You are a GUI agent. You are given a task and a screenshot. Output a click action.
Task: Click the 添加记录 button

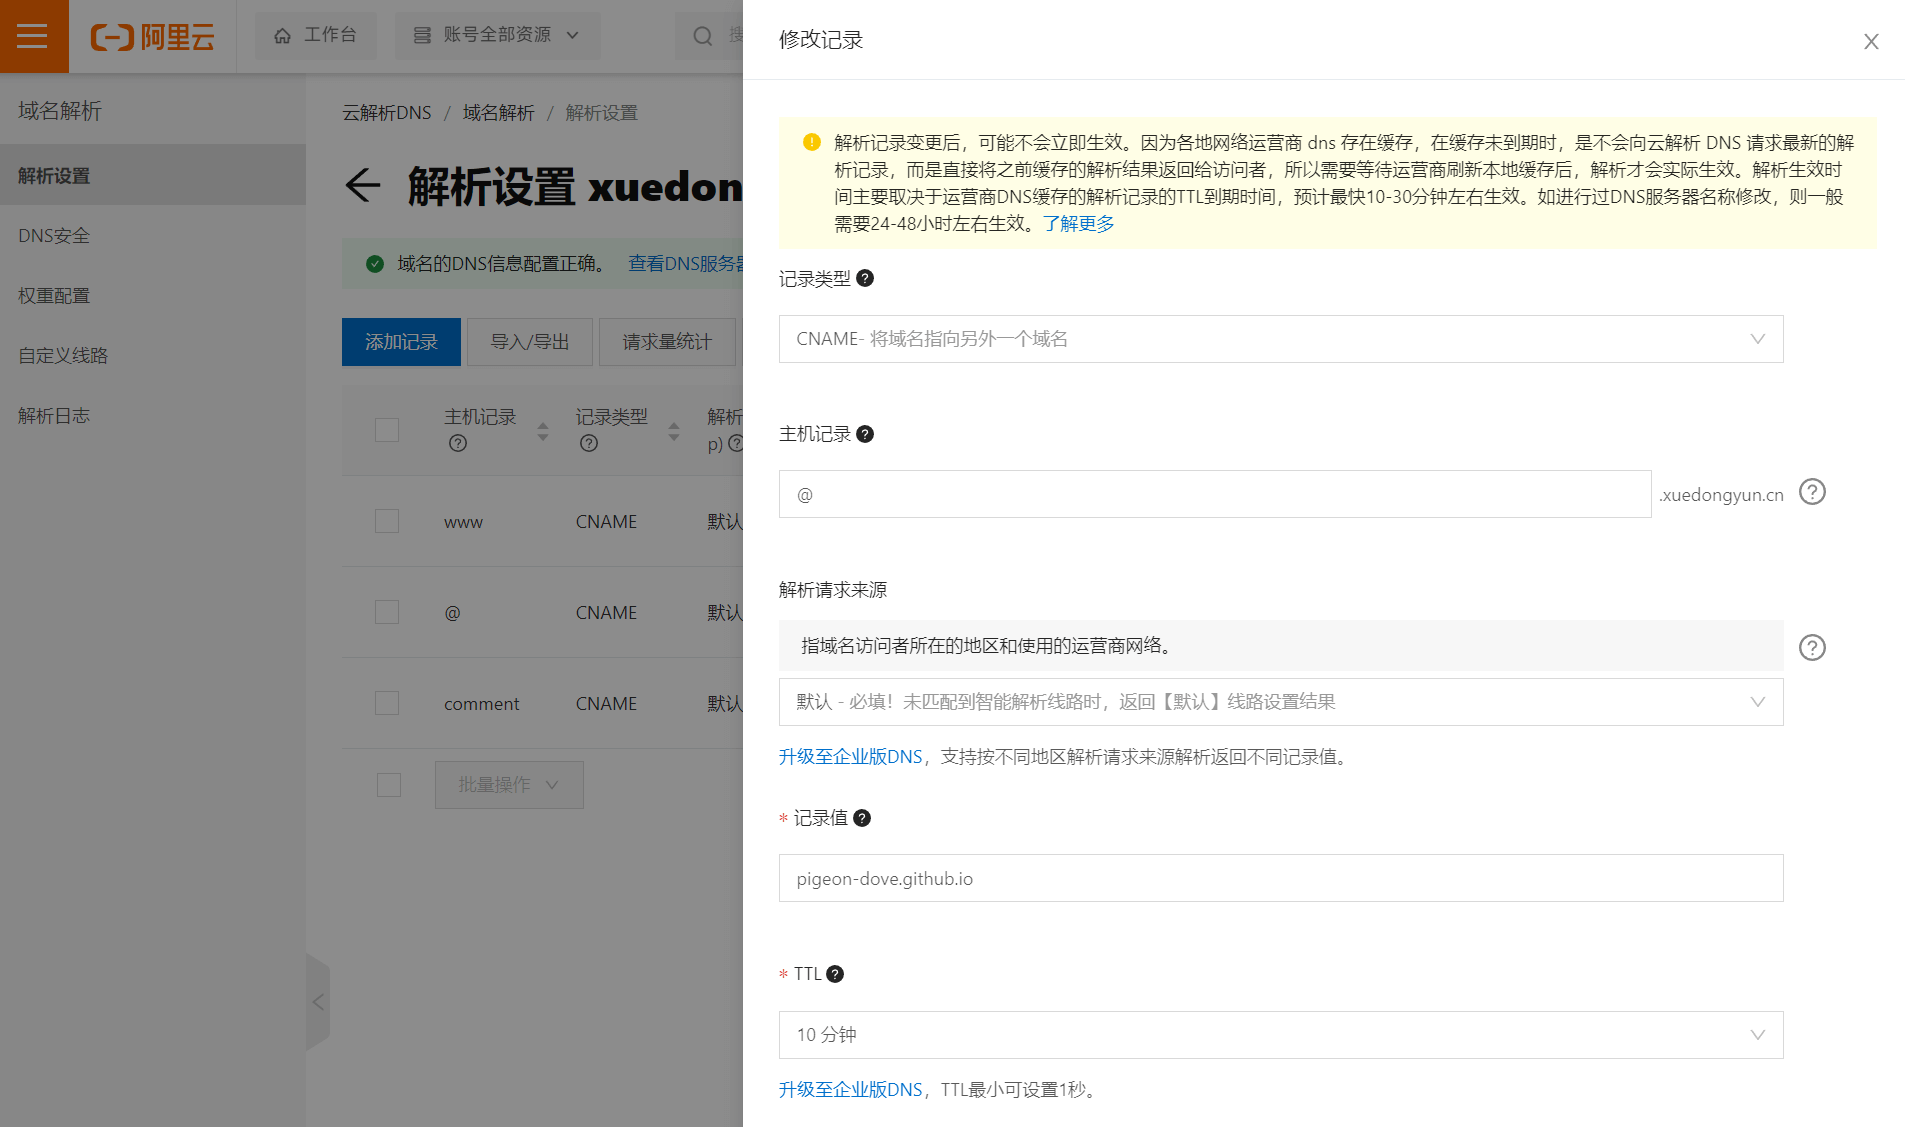pyautogui.click(x=401, y=342)
